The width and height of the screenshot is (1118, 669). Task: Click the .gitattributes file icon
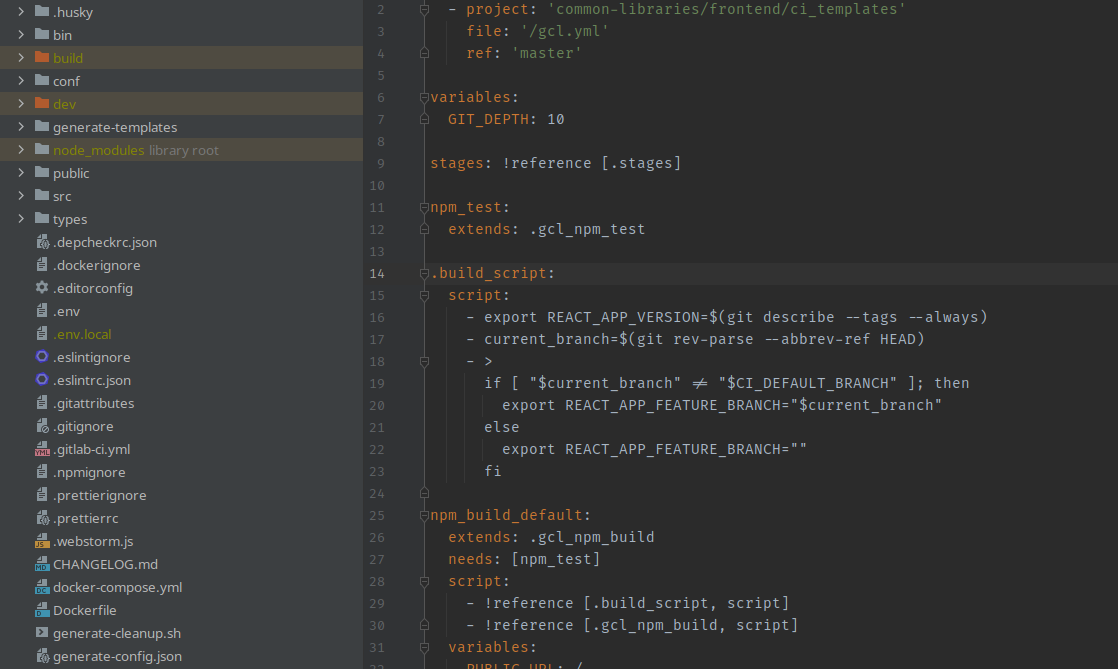[x=42, y=402]
